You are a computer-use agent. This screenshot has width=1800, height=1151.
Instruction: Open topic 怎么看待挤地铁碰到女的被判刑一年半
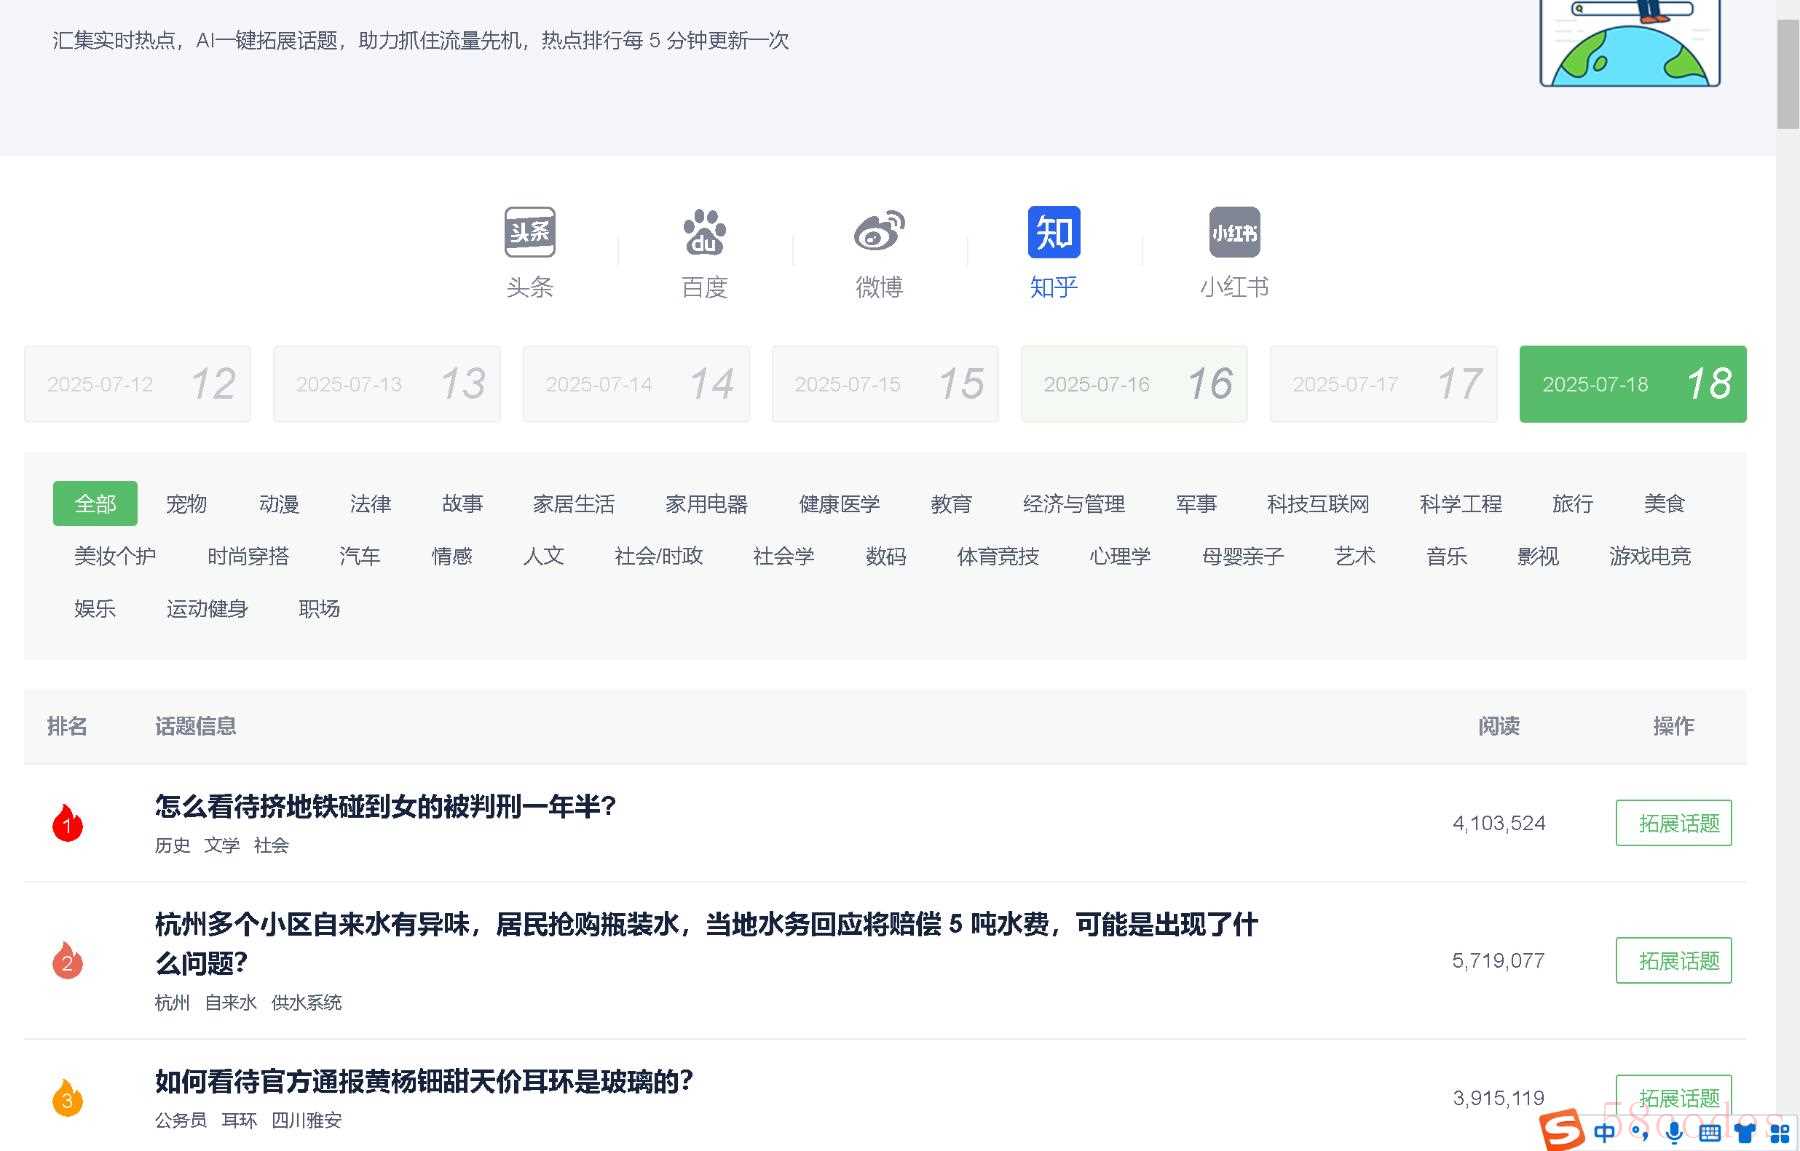click(386, 806)
